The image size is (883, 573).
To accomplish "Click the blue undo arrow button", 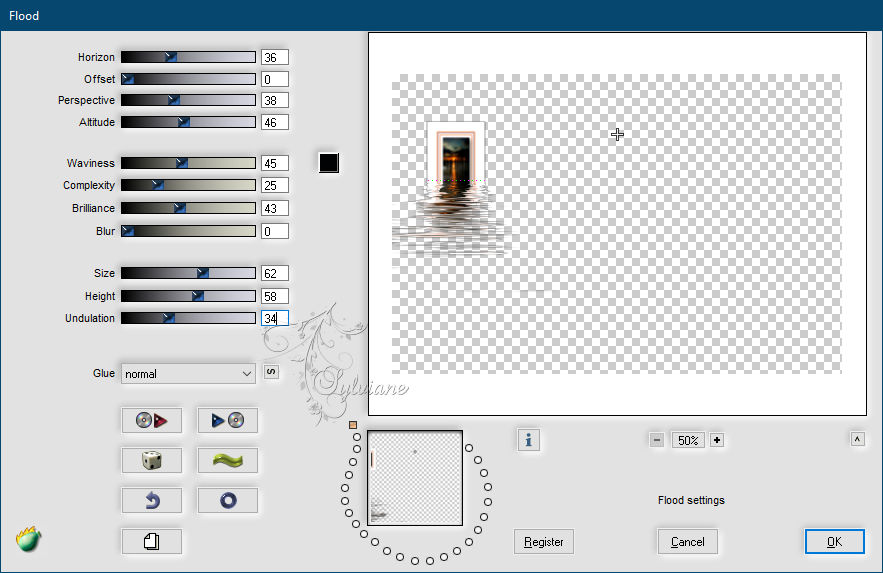I will tap(151, 500).
